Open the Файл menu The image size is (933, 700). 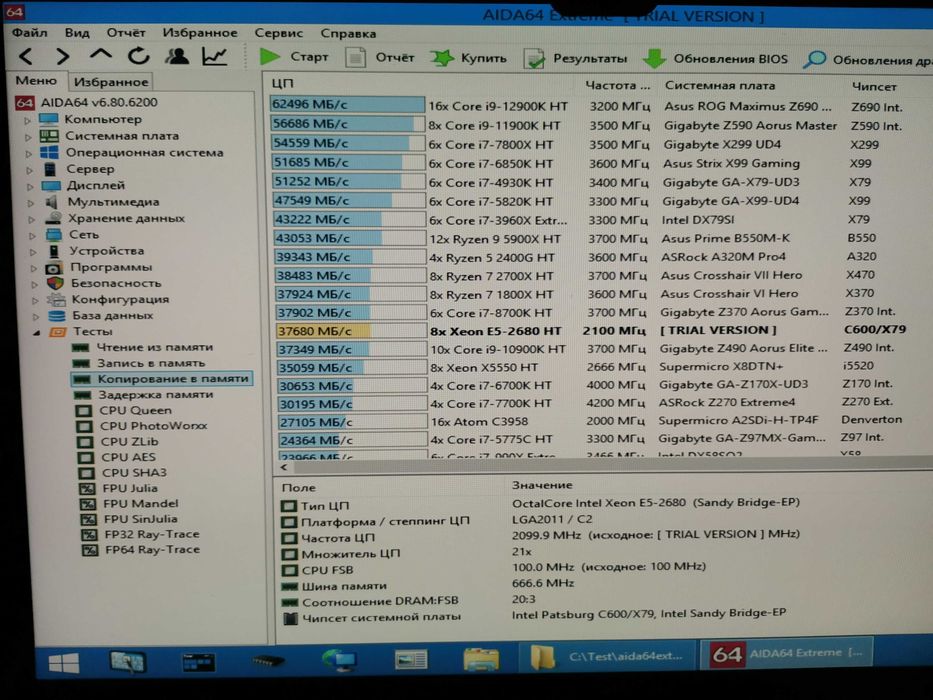[x=29, y=33]
